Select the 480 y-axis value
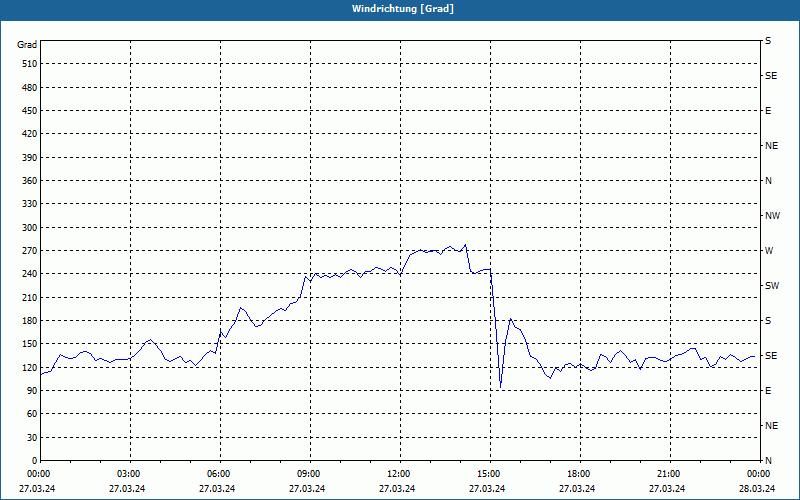 coord(30,88)
